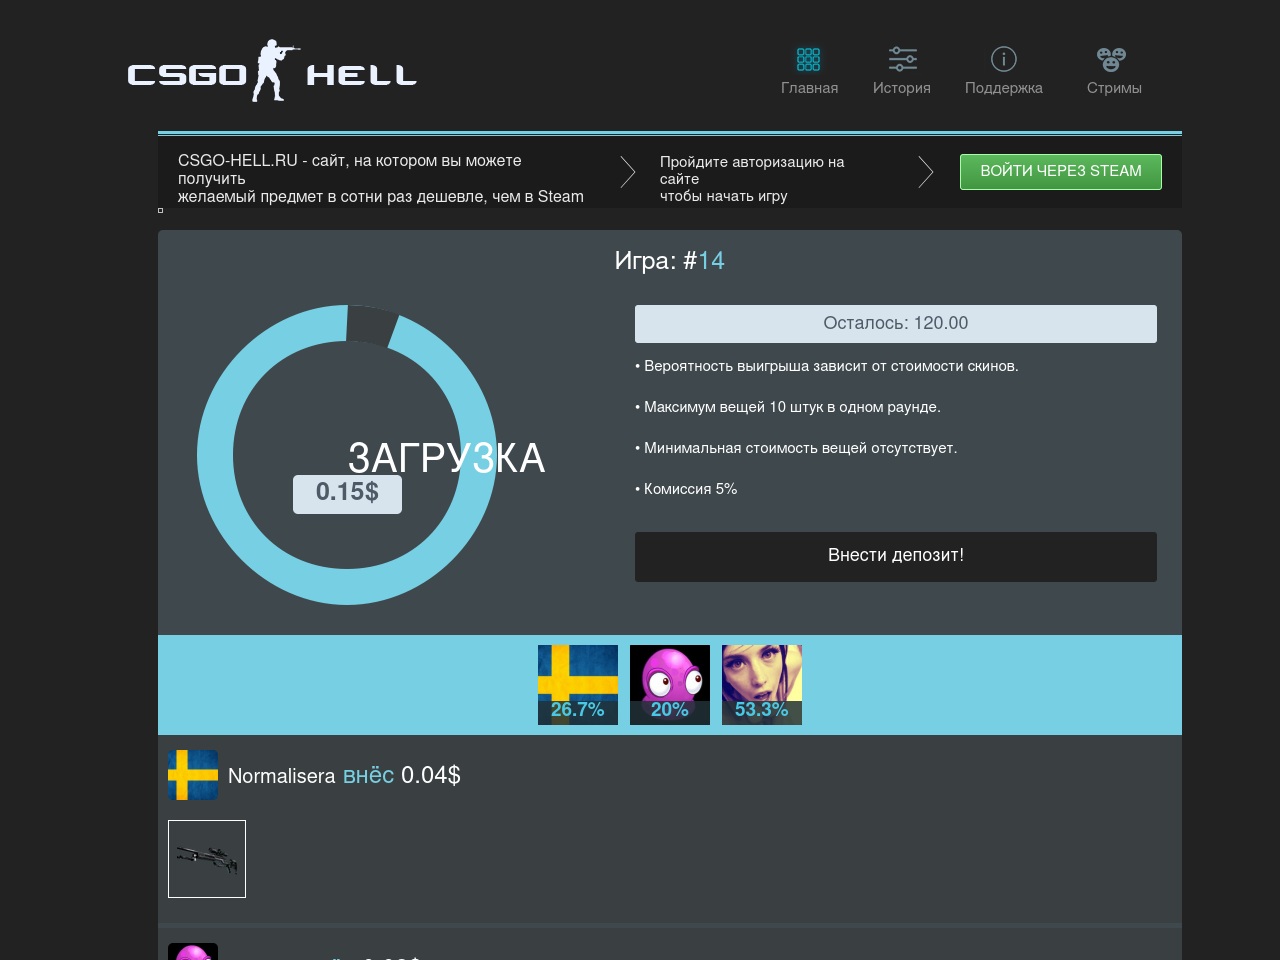
Task: Open the Стримы menu label
Action: (1114, 88)
